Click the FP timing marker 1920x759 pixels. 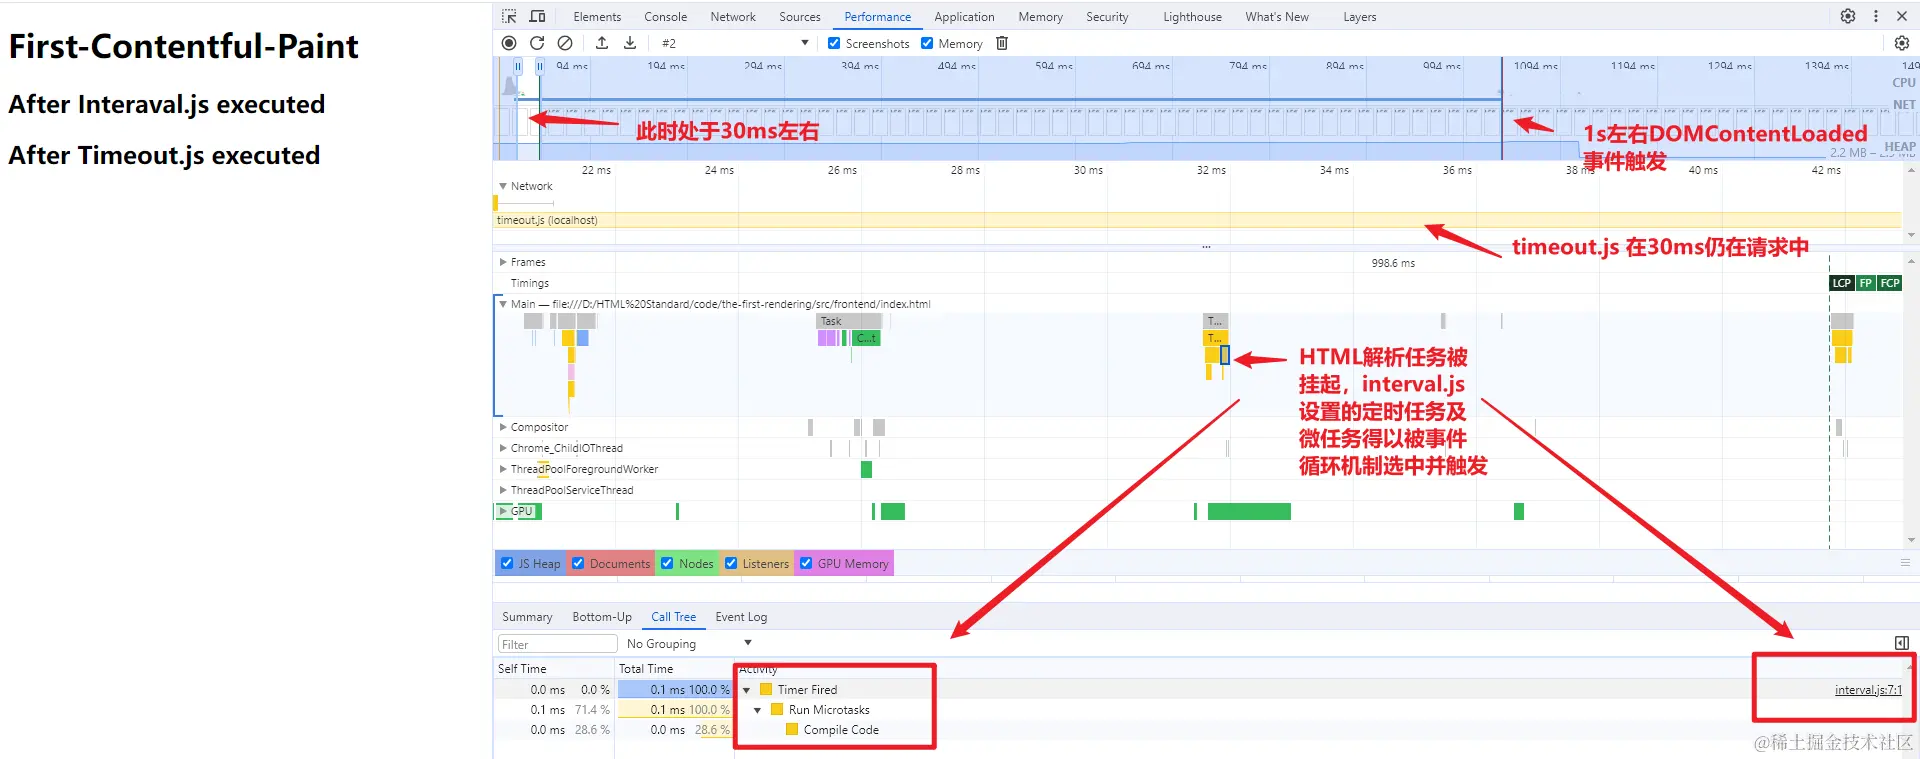click(x=1866, y=283)
